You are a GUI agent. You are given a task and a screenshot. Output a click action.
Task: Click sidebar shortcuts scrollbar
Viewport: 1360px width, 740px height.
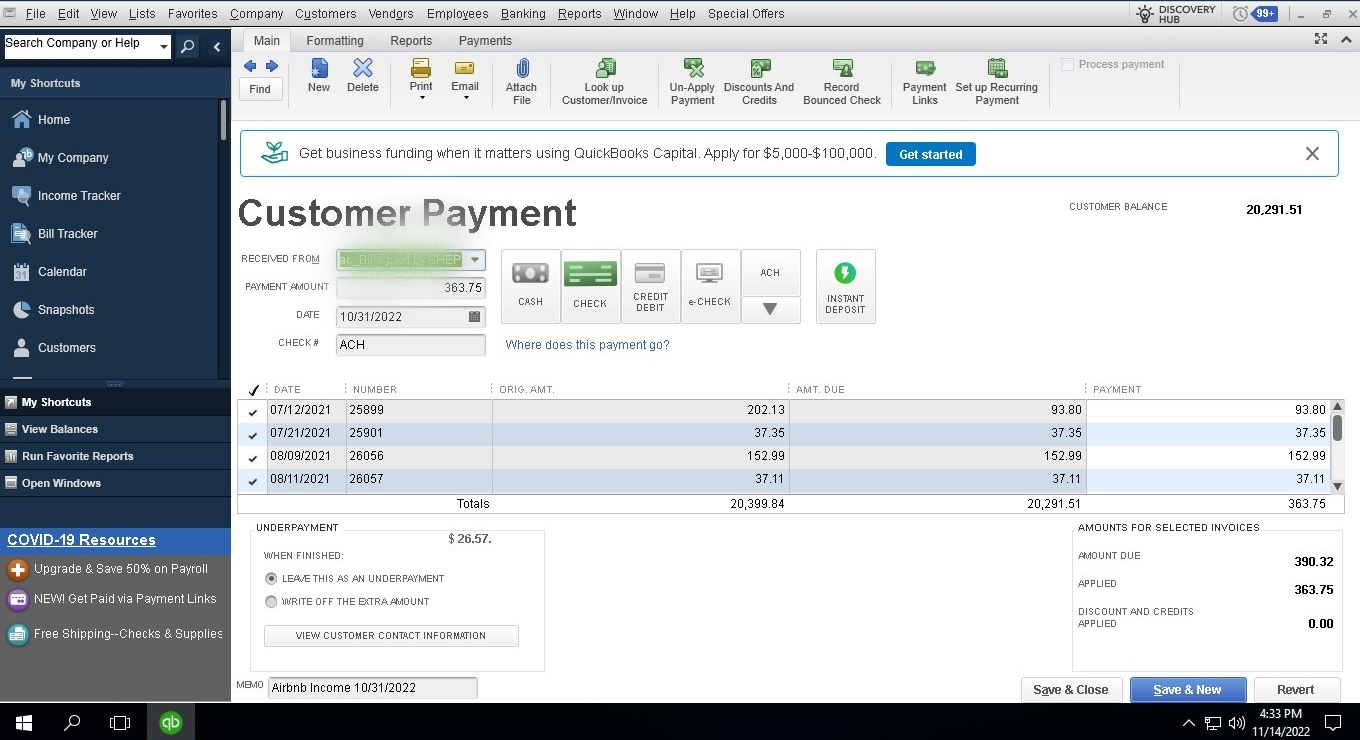click(x=224, y=120)
